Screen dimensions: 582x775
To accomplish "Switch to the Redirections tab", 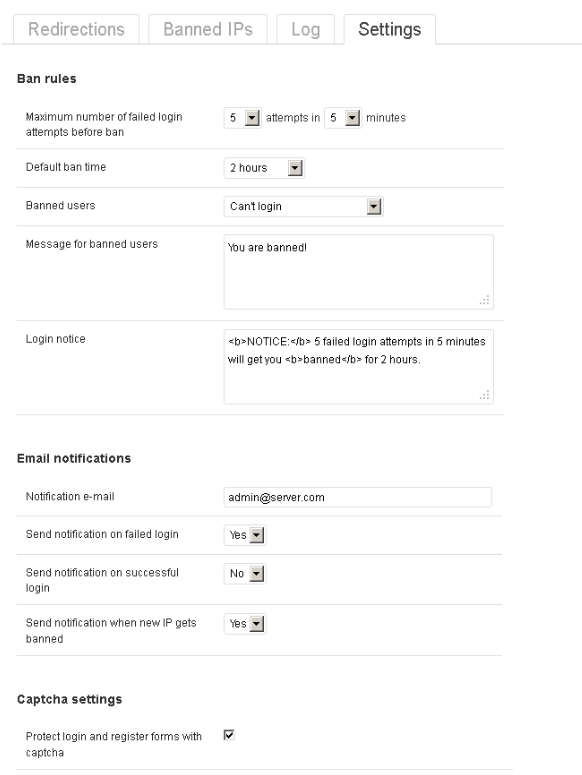I will point(76,29).
